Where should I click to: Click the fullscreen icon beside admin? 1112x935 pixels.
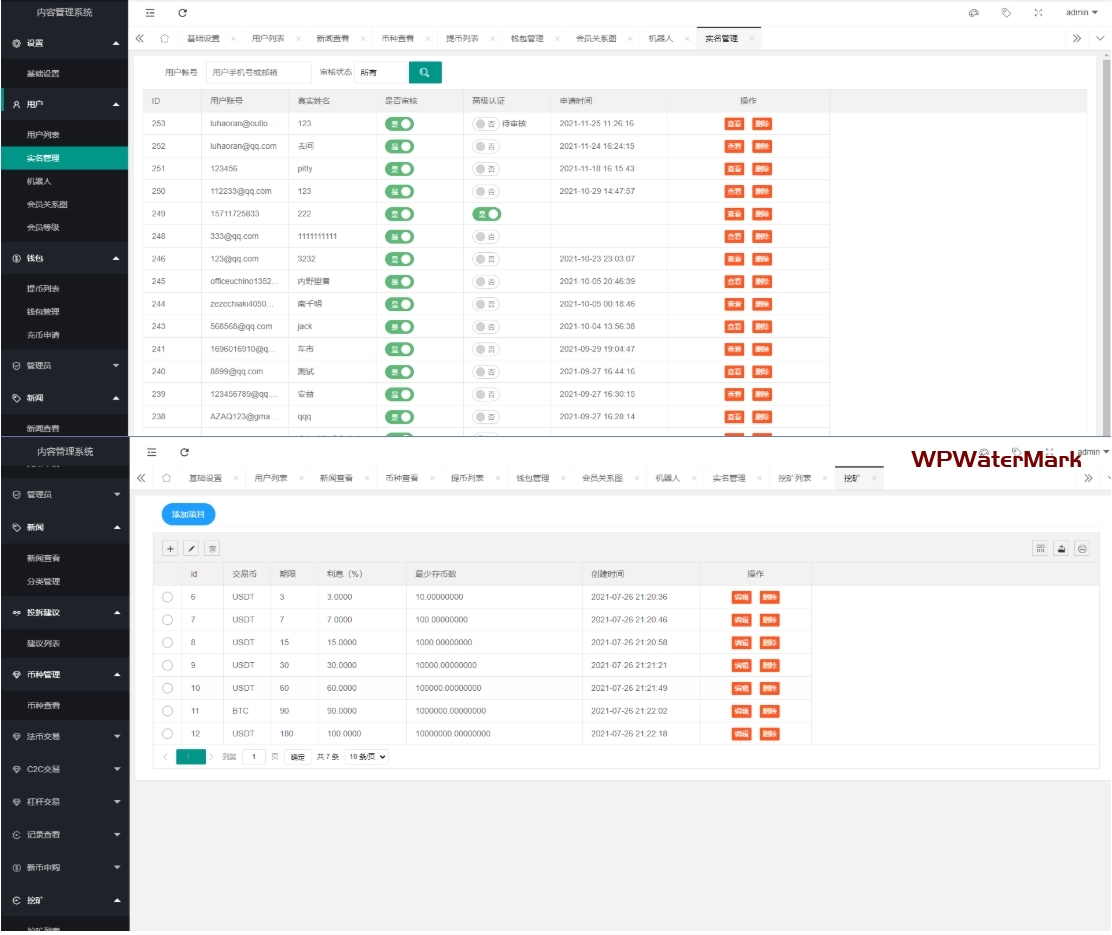[x=1038, y=13]
